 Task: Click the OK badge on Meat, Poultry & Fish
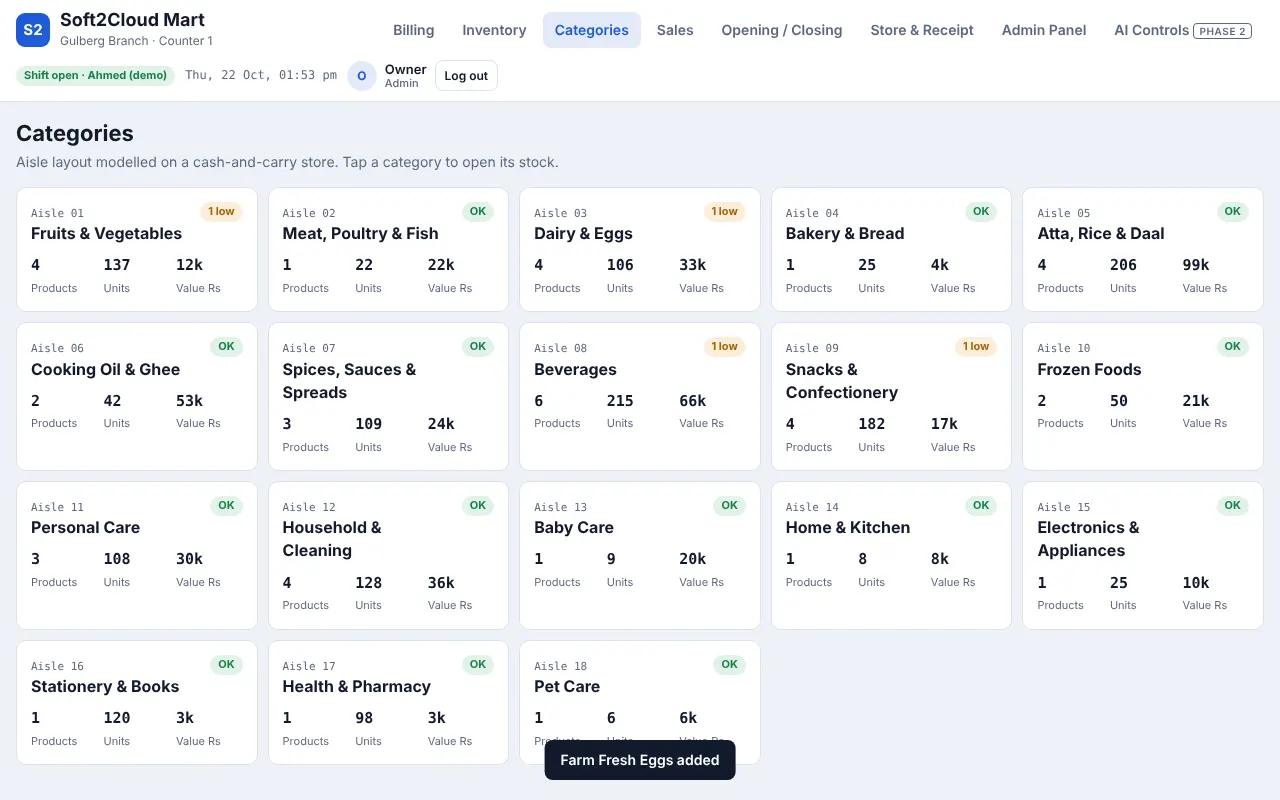478,211
